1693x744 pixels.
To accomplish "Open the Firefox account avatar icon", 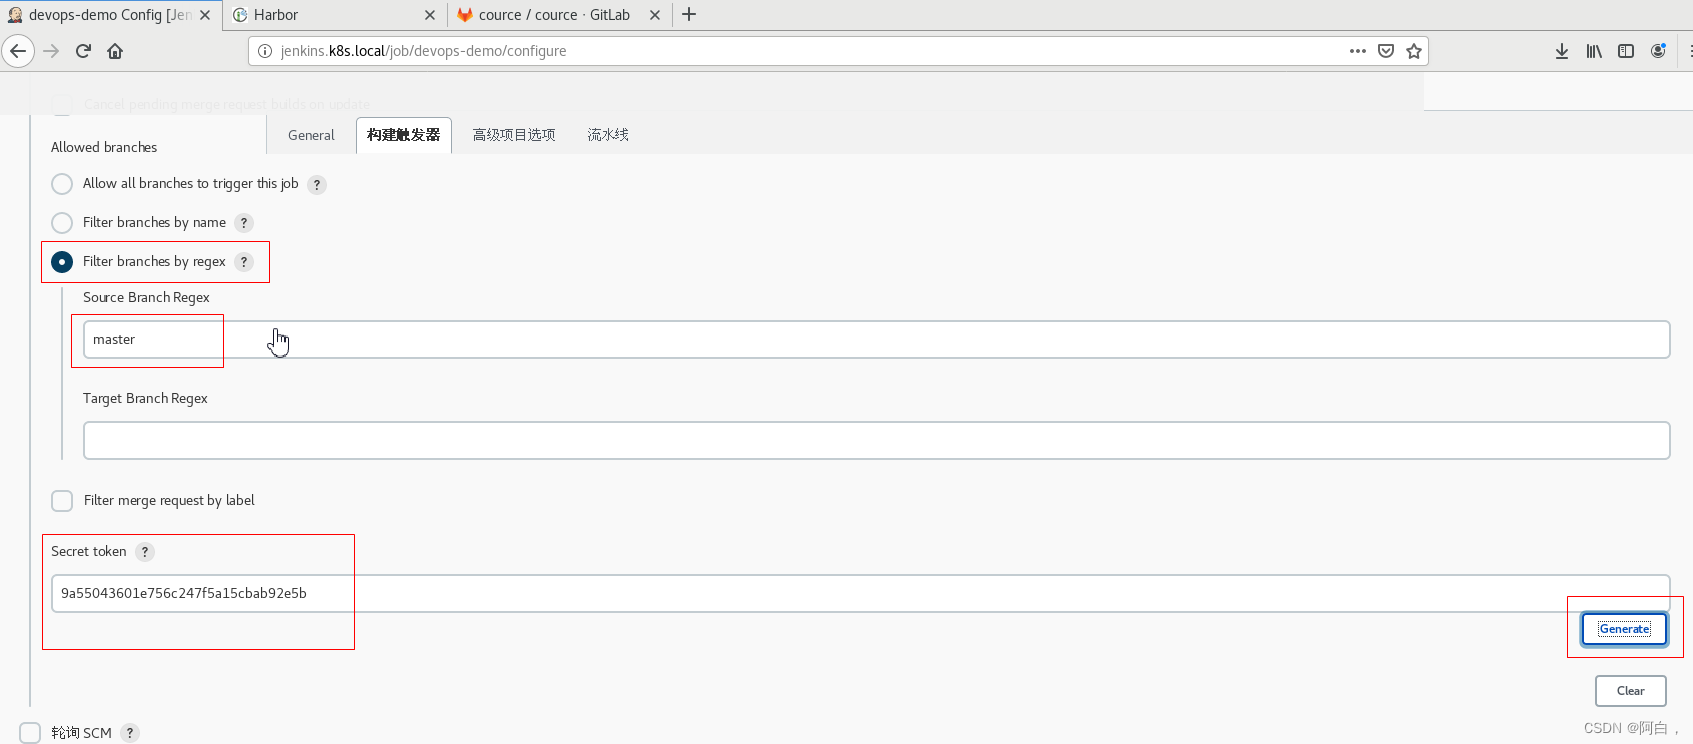I will pos(1658,51).
